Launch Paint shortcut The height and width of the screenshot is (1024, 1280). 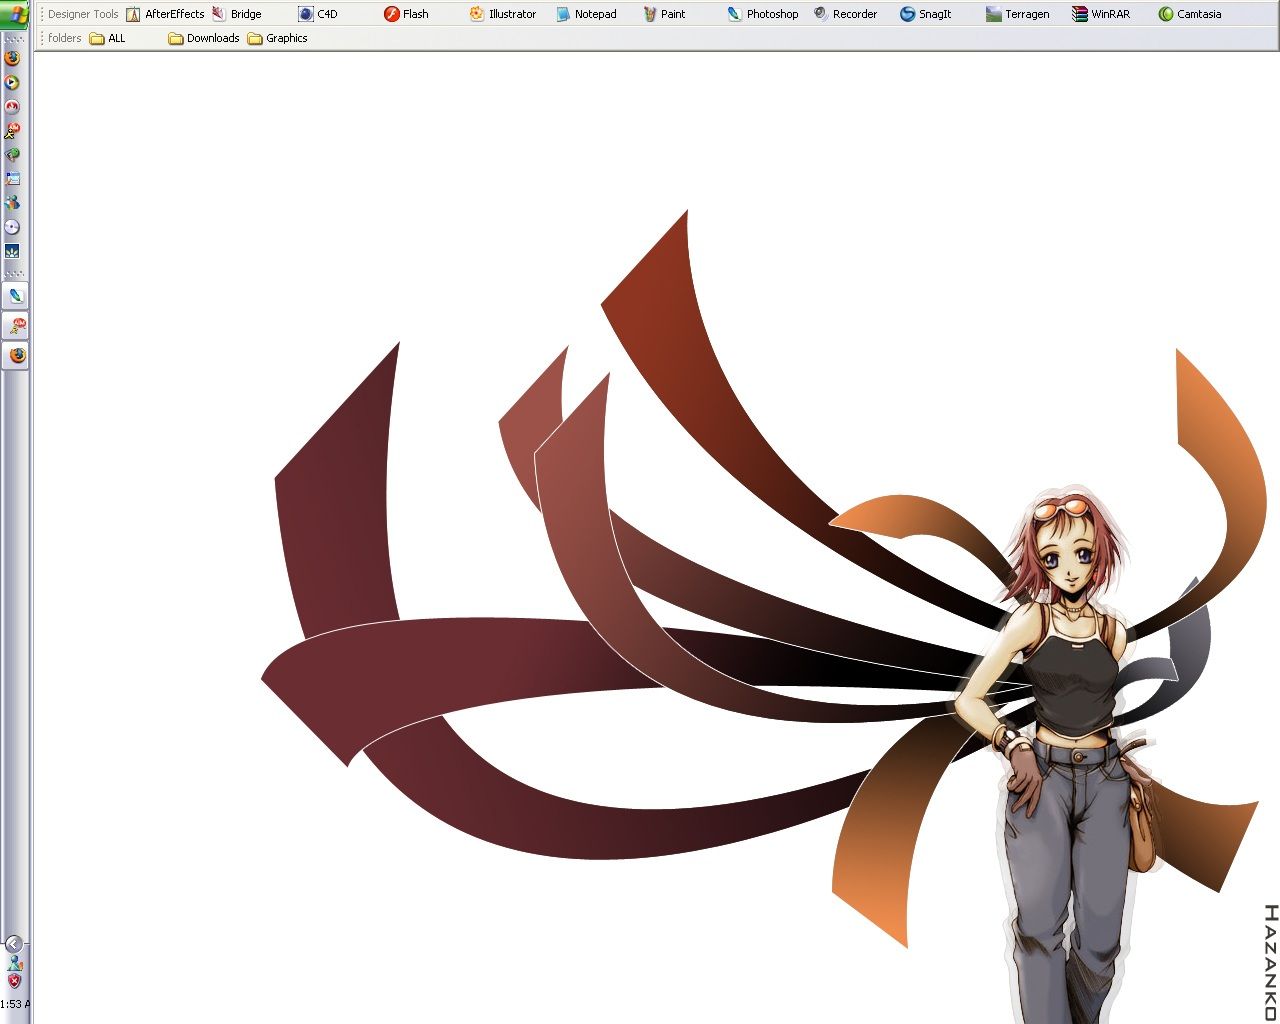[664, 14]
